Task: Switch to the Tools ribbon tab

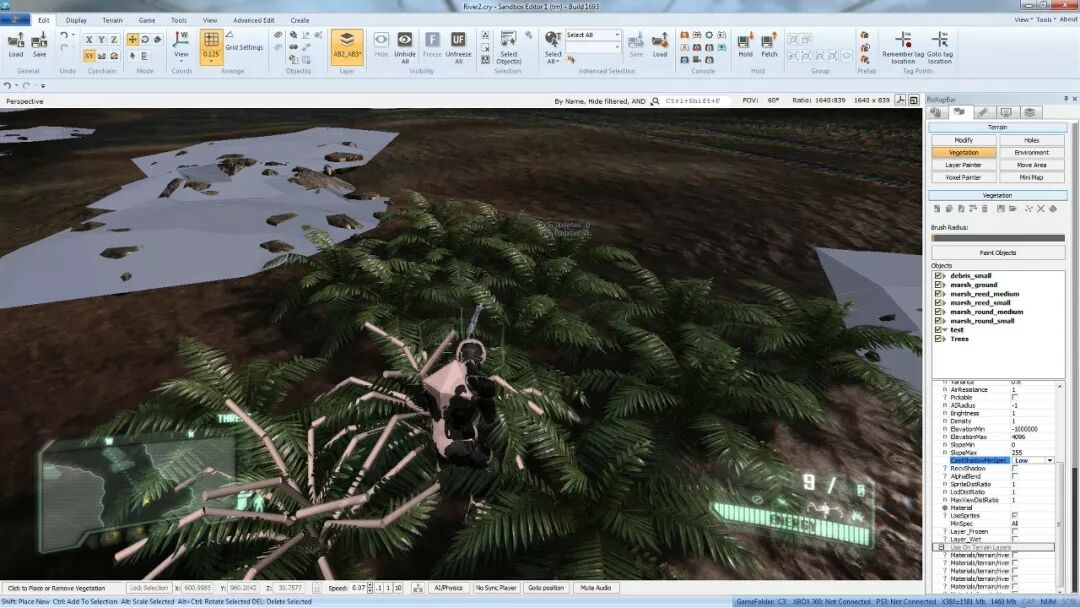Action: pyautogui.click(x=178, y=20)
